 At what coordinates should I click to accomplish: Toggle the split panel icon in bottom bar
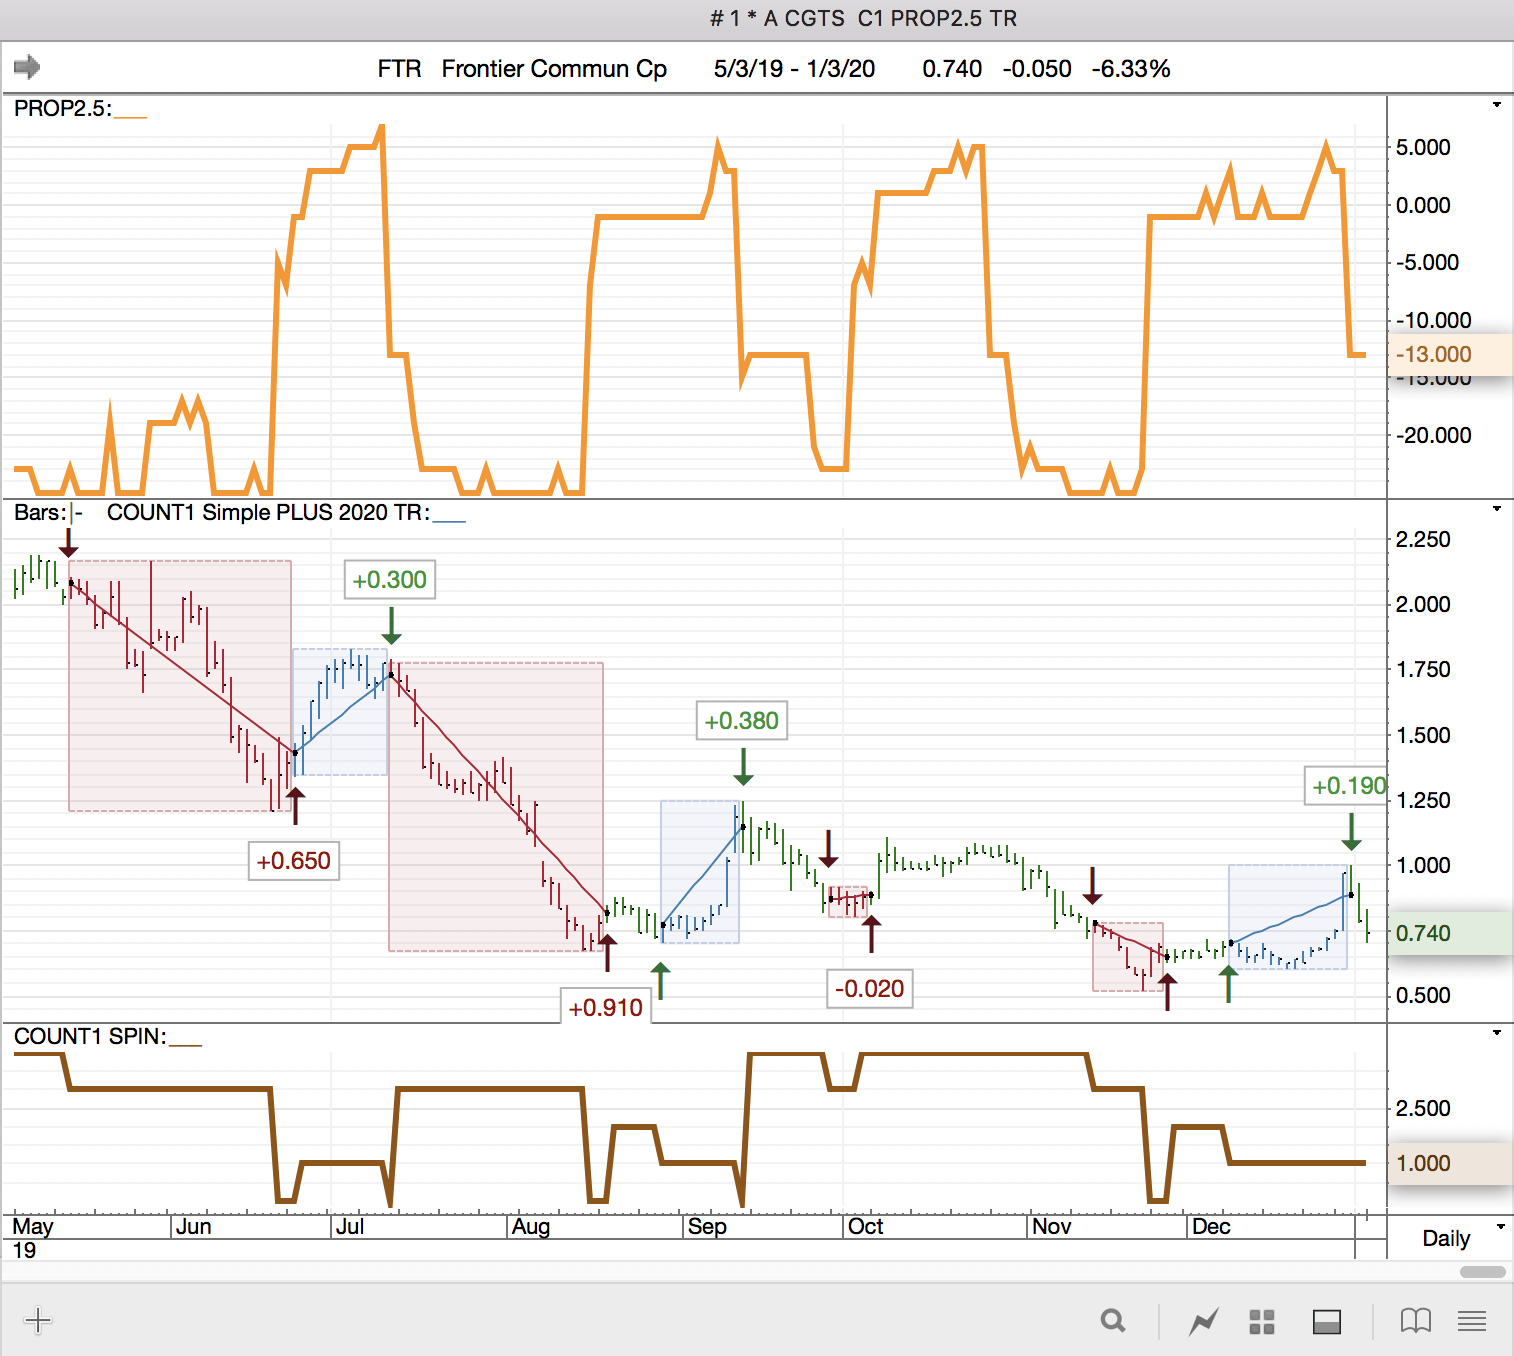(1327, 1321)
